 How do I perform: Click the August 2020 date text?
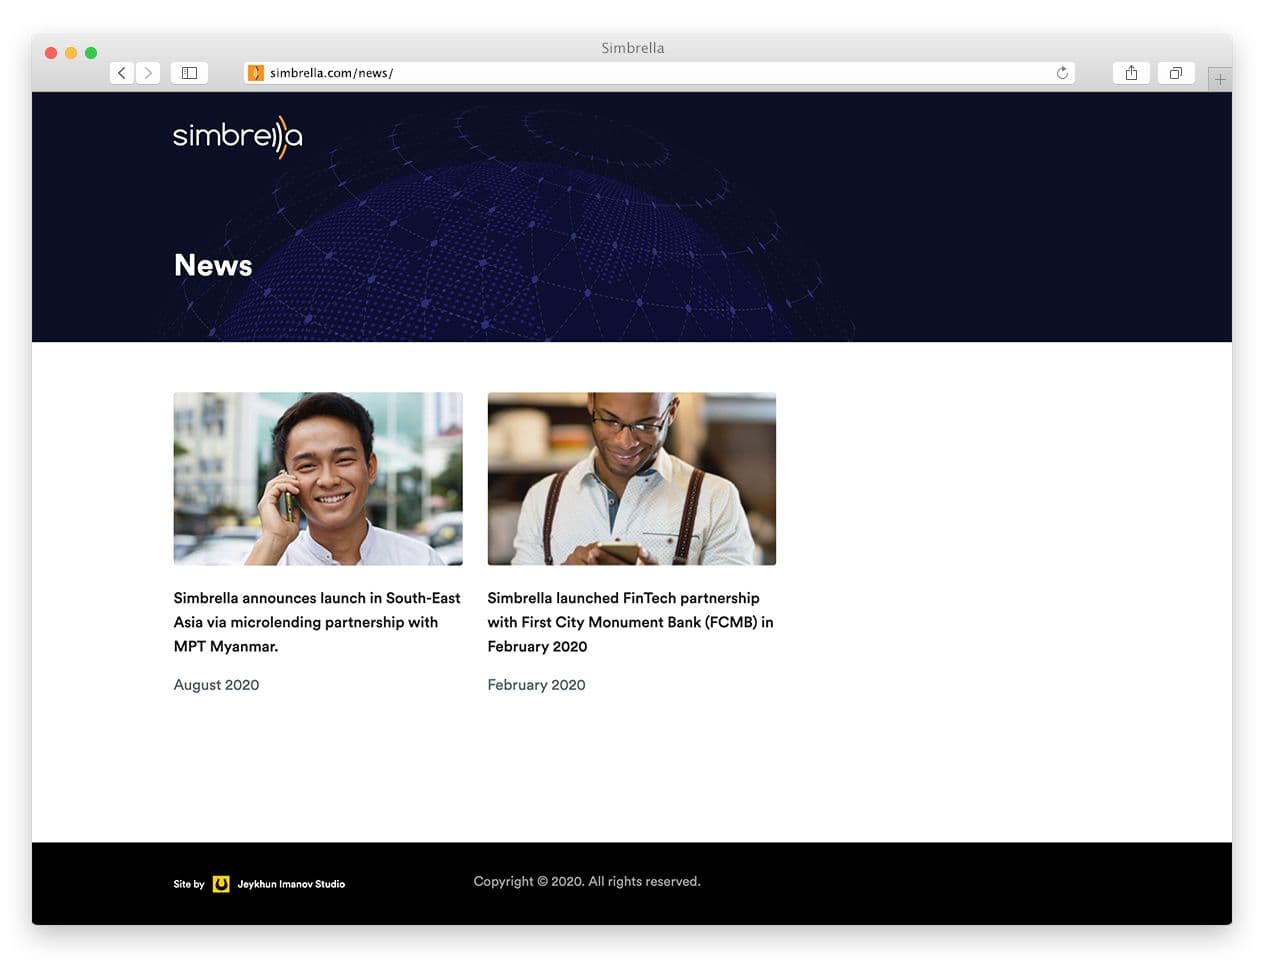[216, 685]
